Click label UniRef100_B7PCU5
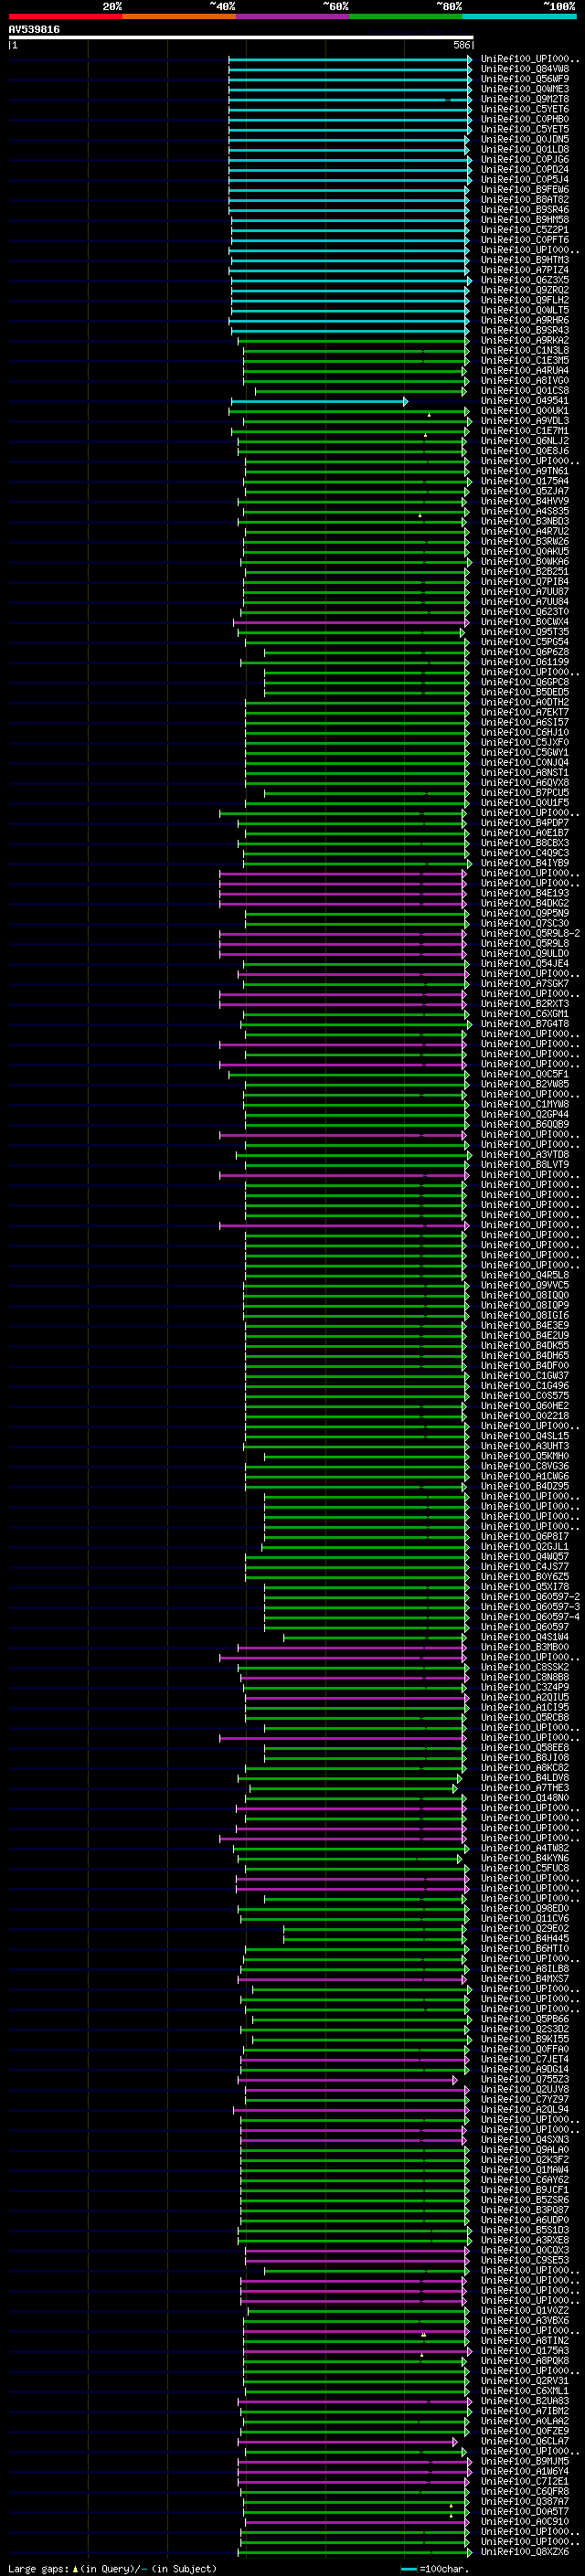Image resolution: width=585 pixels, height=2576 pixels. tap(525, 793)
